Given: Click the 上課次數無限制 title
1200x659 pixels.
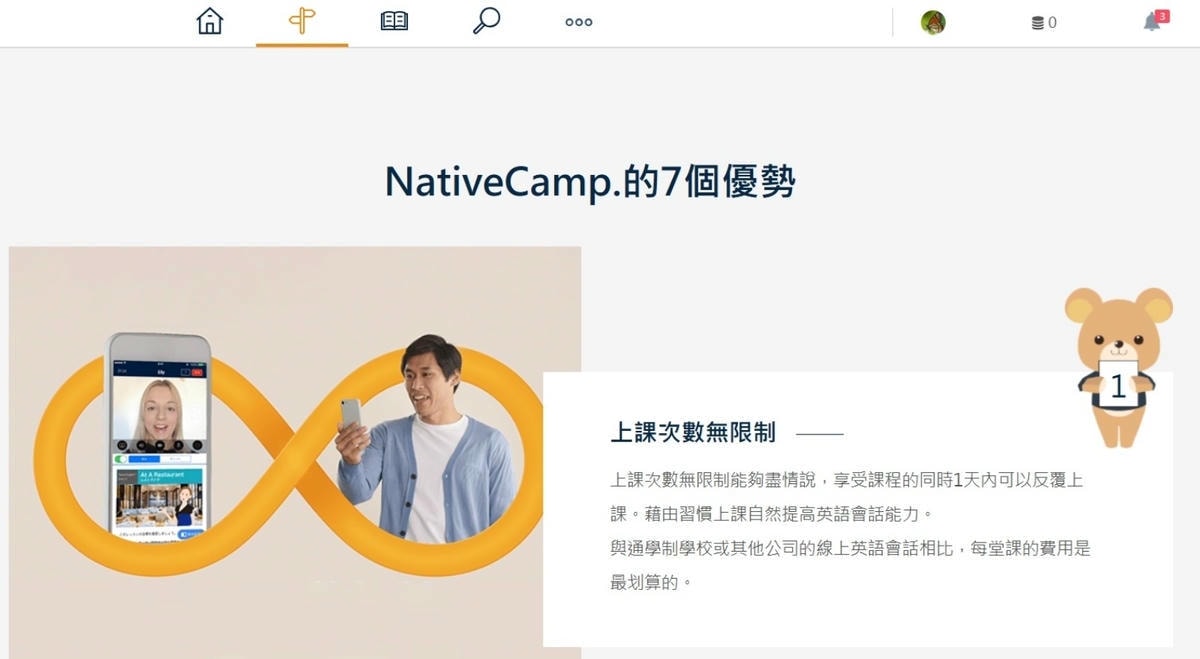Looking at the screenshot, I should coord(693,432).
